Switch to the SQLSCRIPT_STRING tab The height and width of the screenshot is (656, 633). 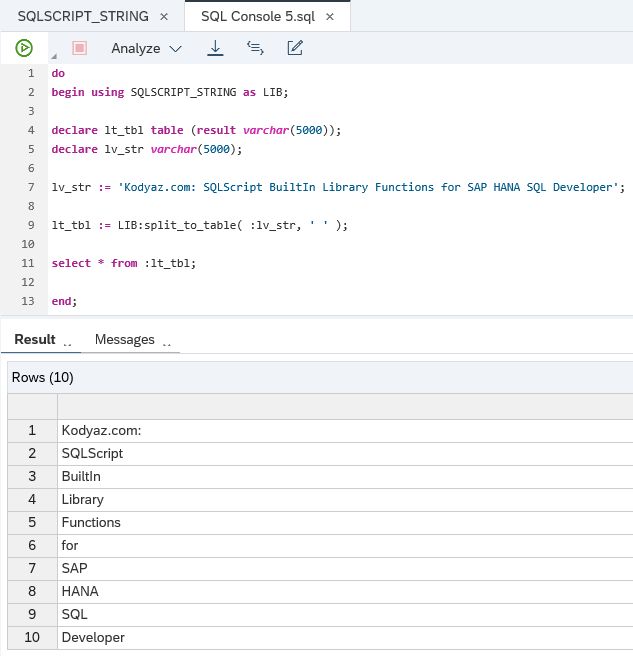[83, 16]
